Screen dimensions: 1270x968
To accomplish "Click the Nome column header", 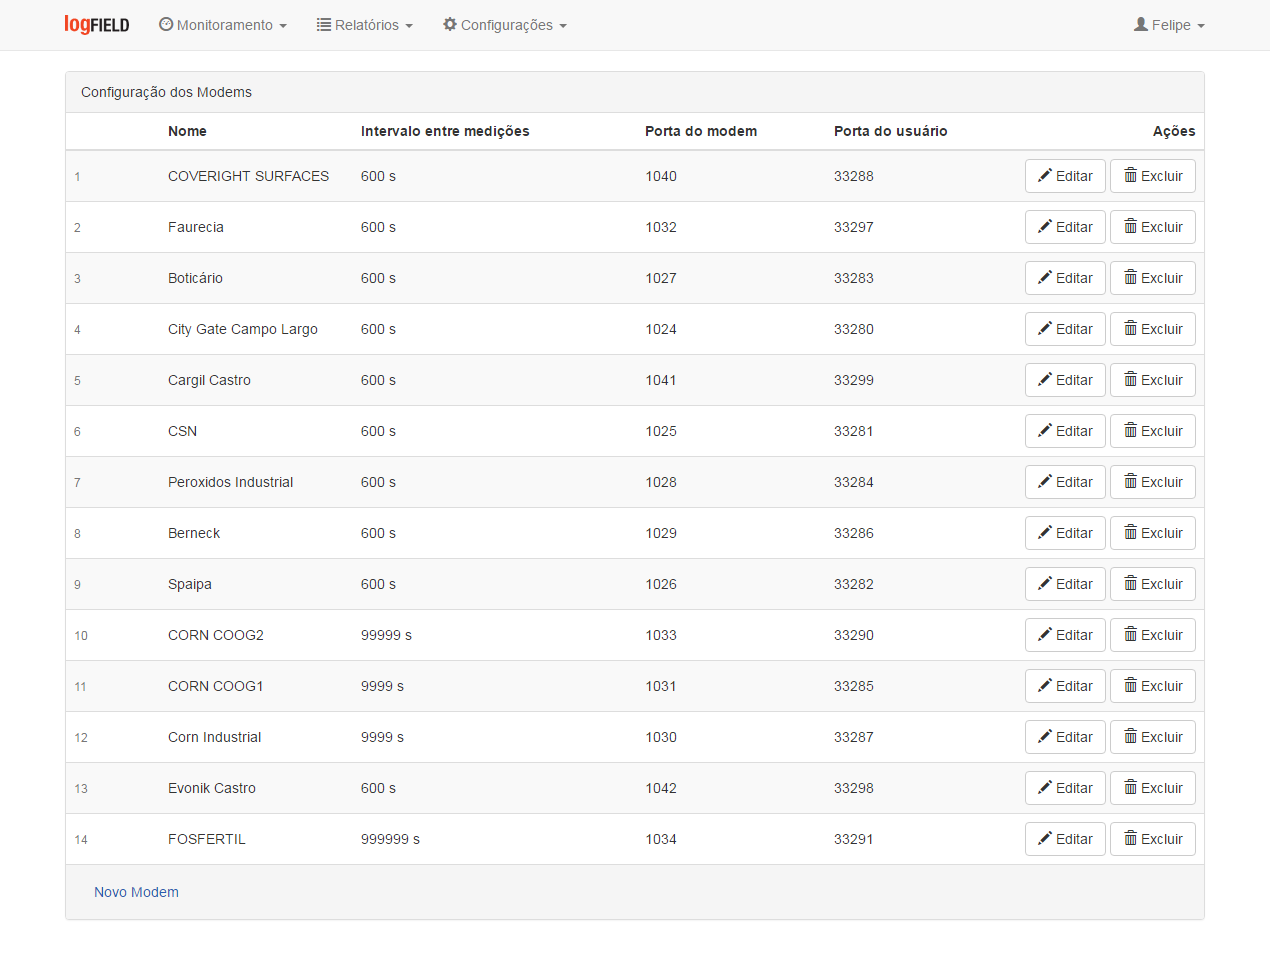I will coord(187,131).
